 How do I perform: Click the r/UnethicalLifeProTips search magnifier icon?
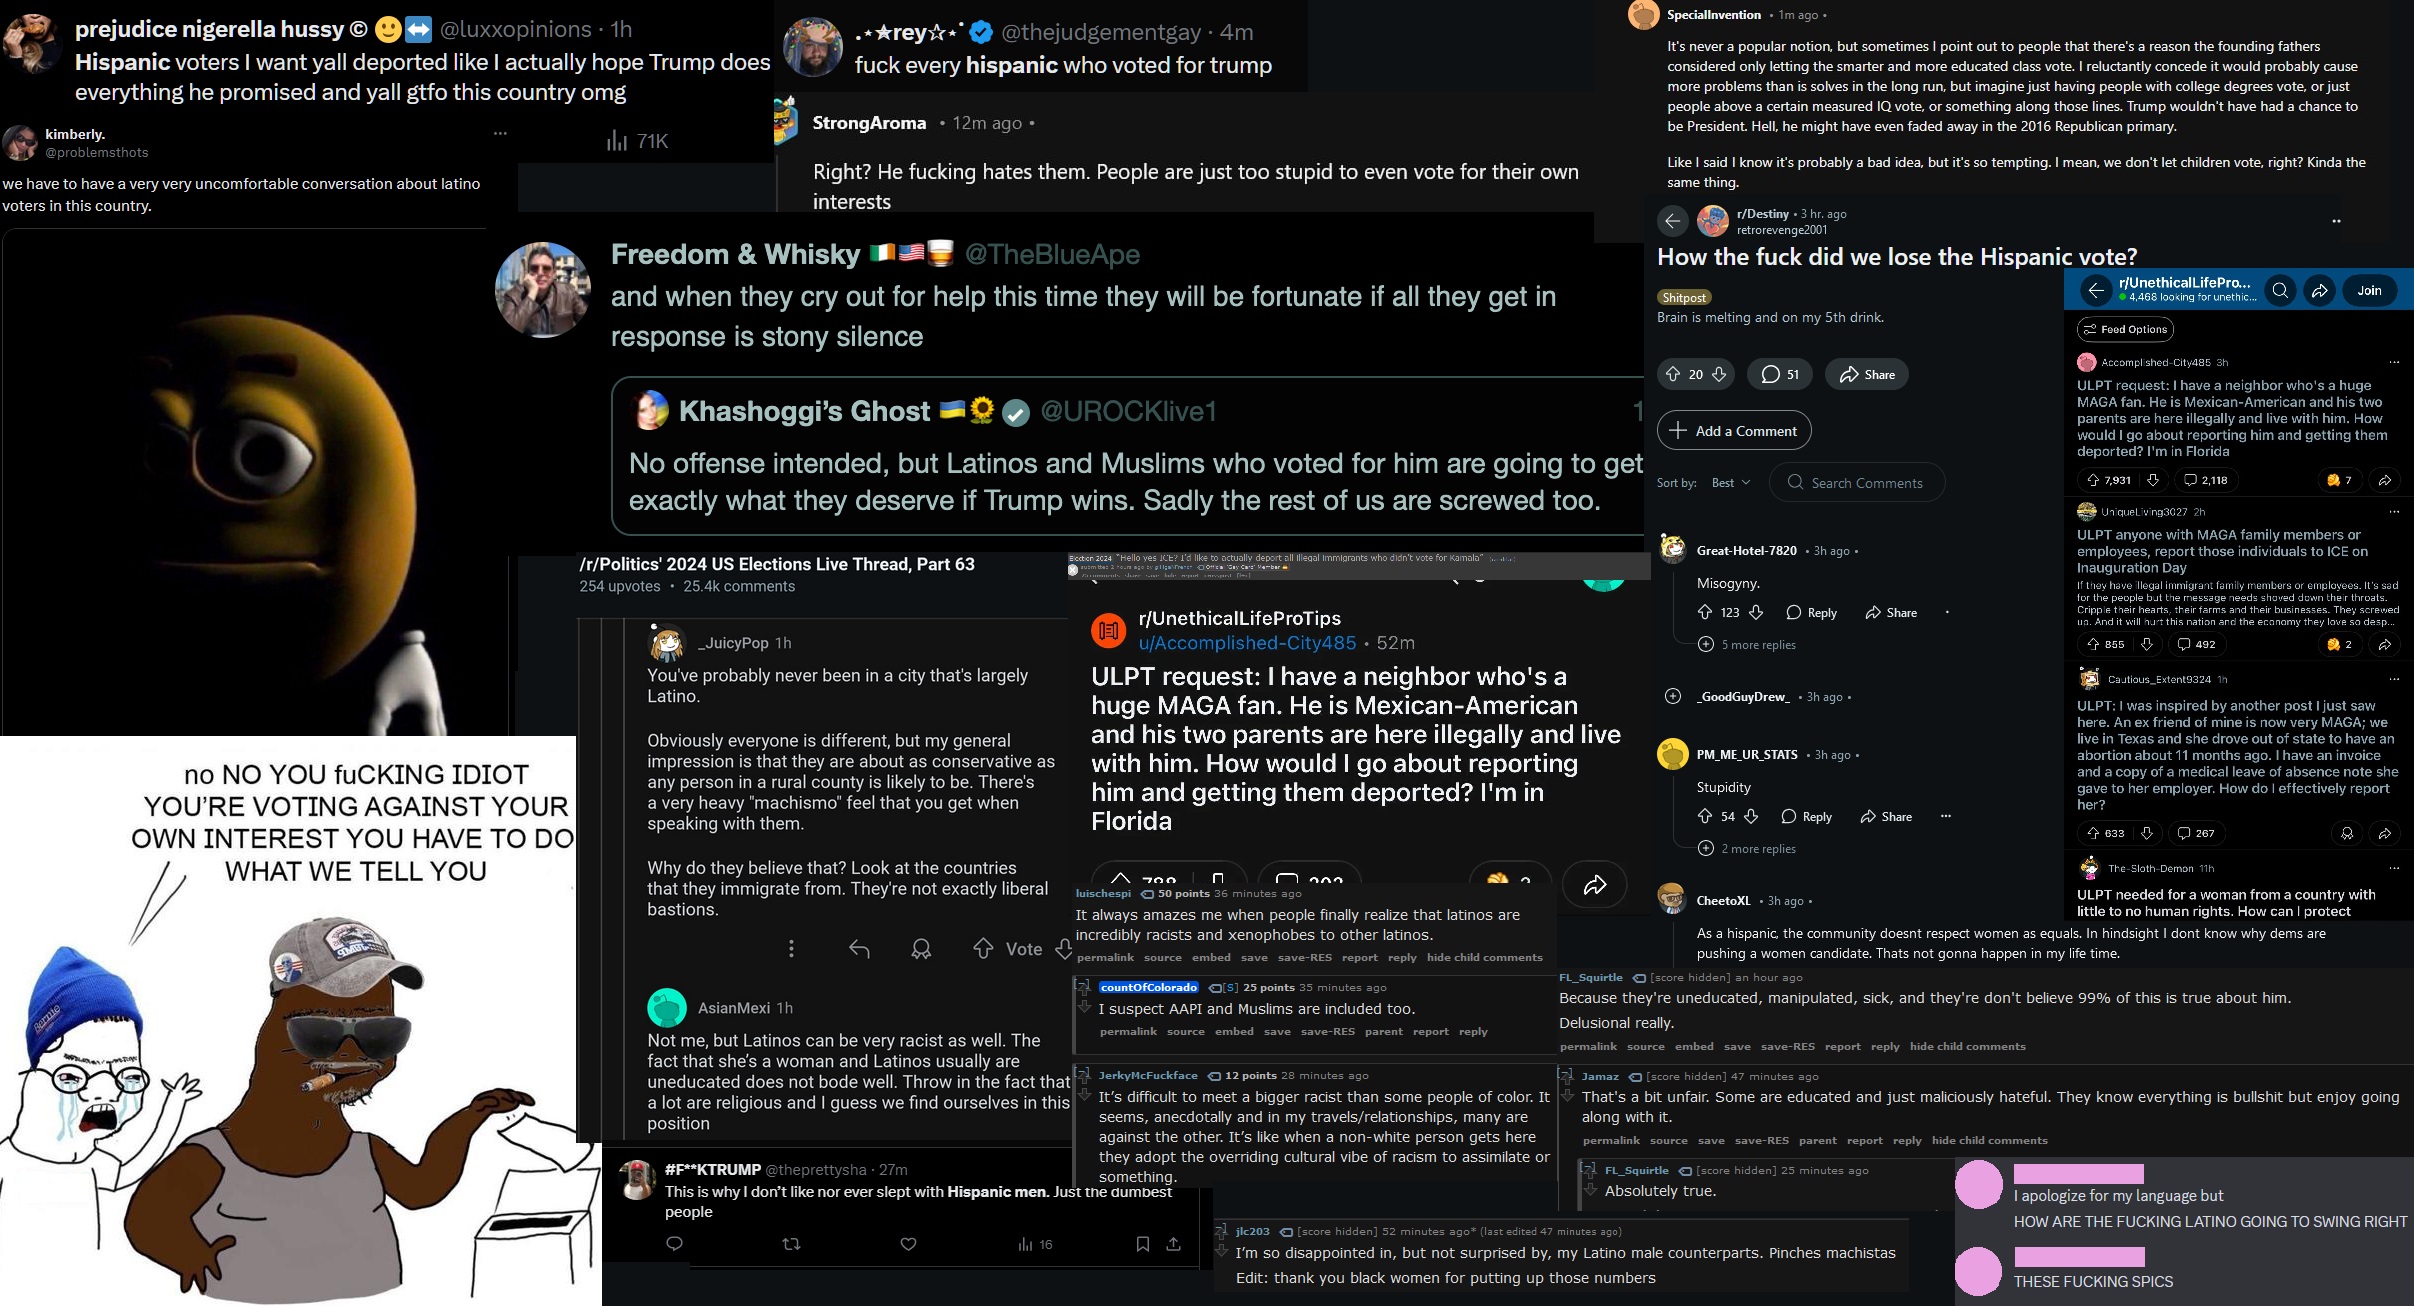[2280, 290]
